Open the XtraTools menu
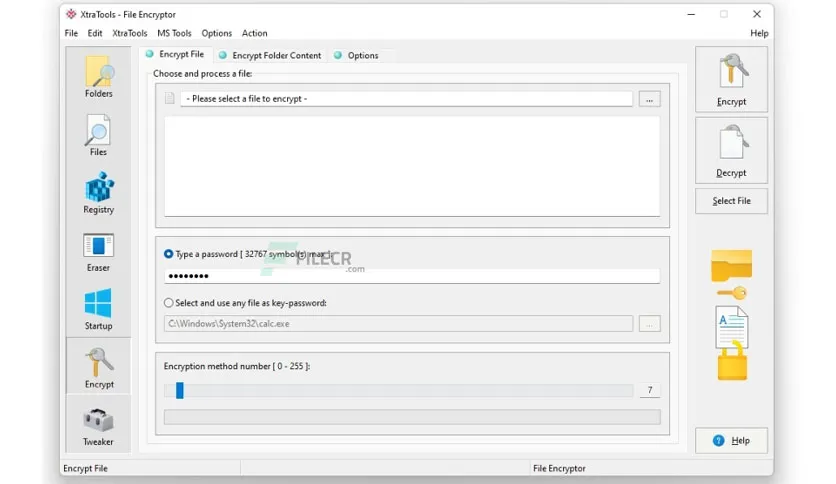The width and height of the screenshot is (836, 484). tap(130, 33)
